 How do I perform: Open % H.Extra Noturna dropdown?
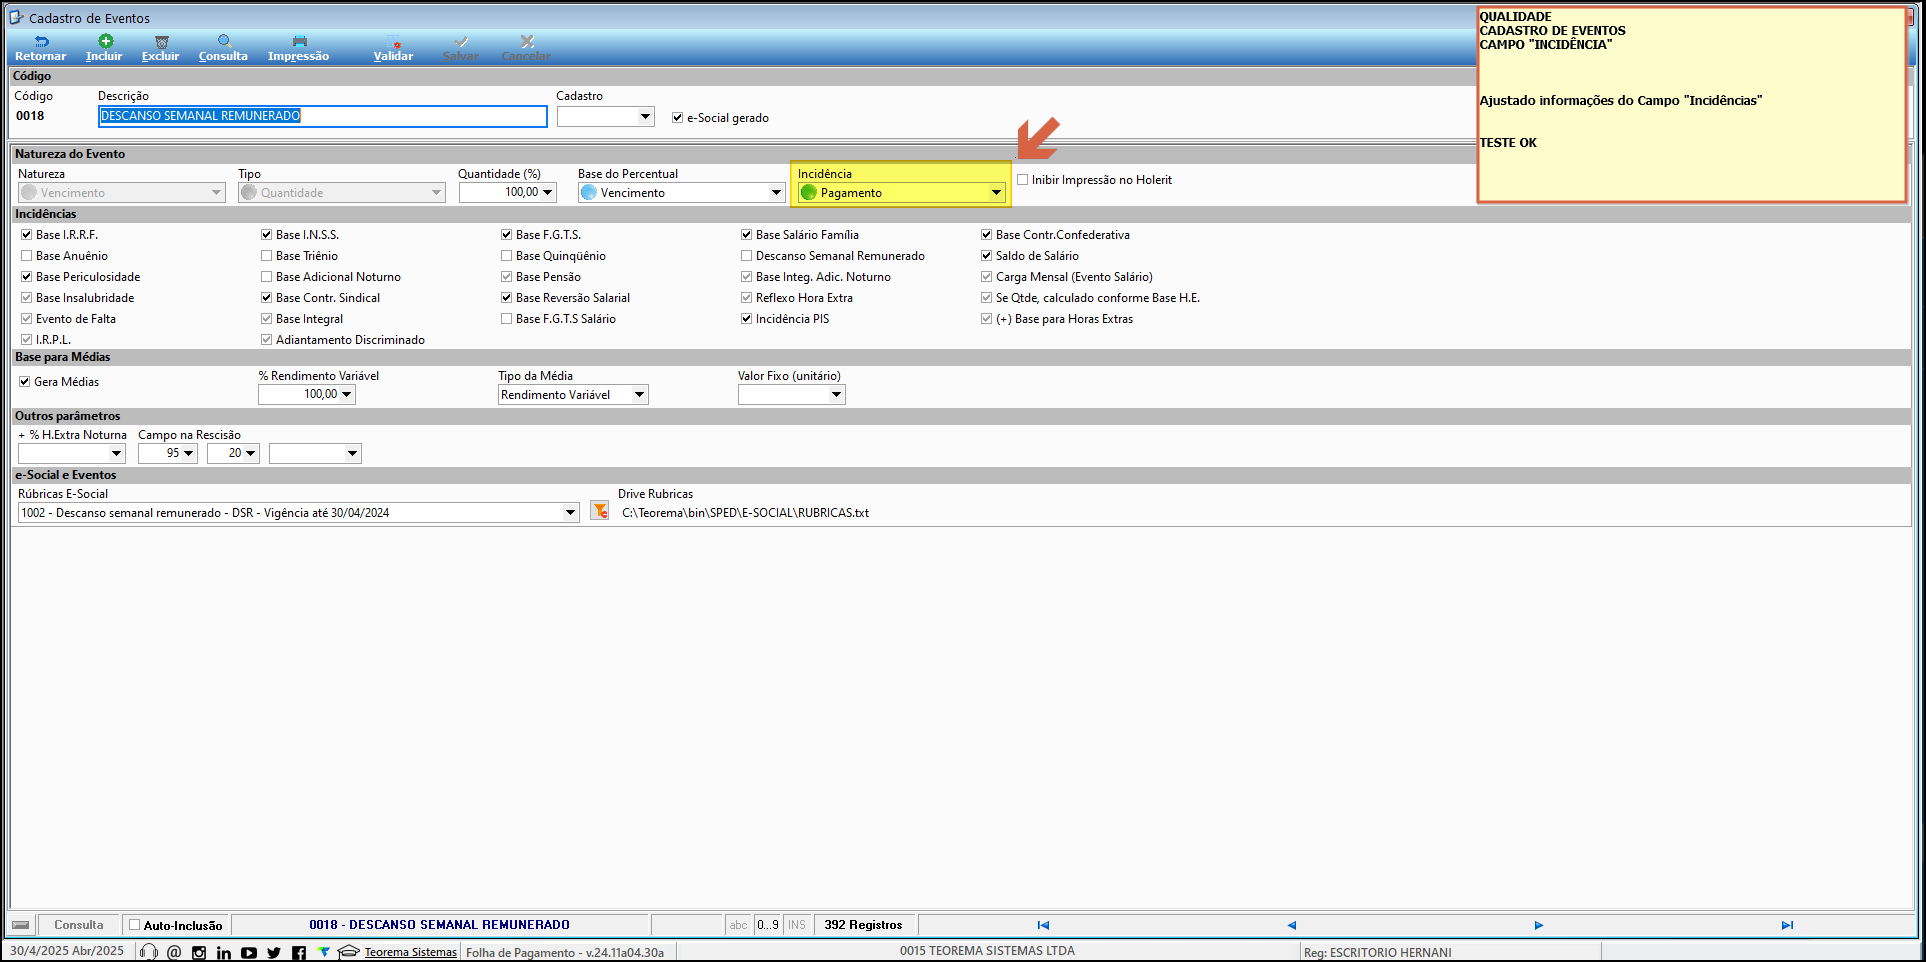(117, 454)
